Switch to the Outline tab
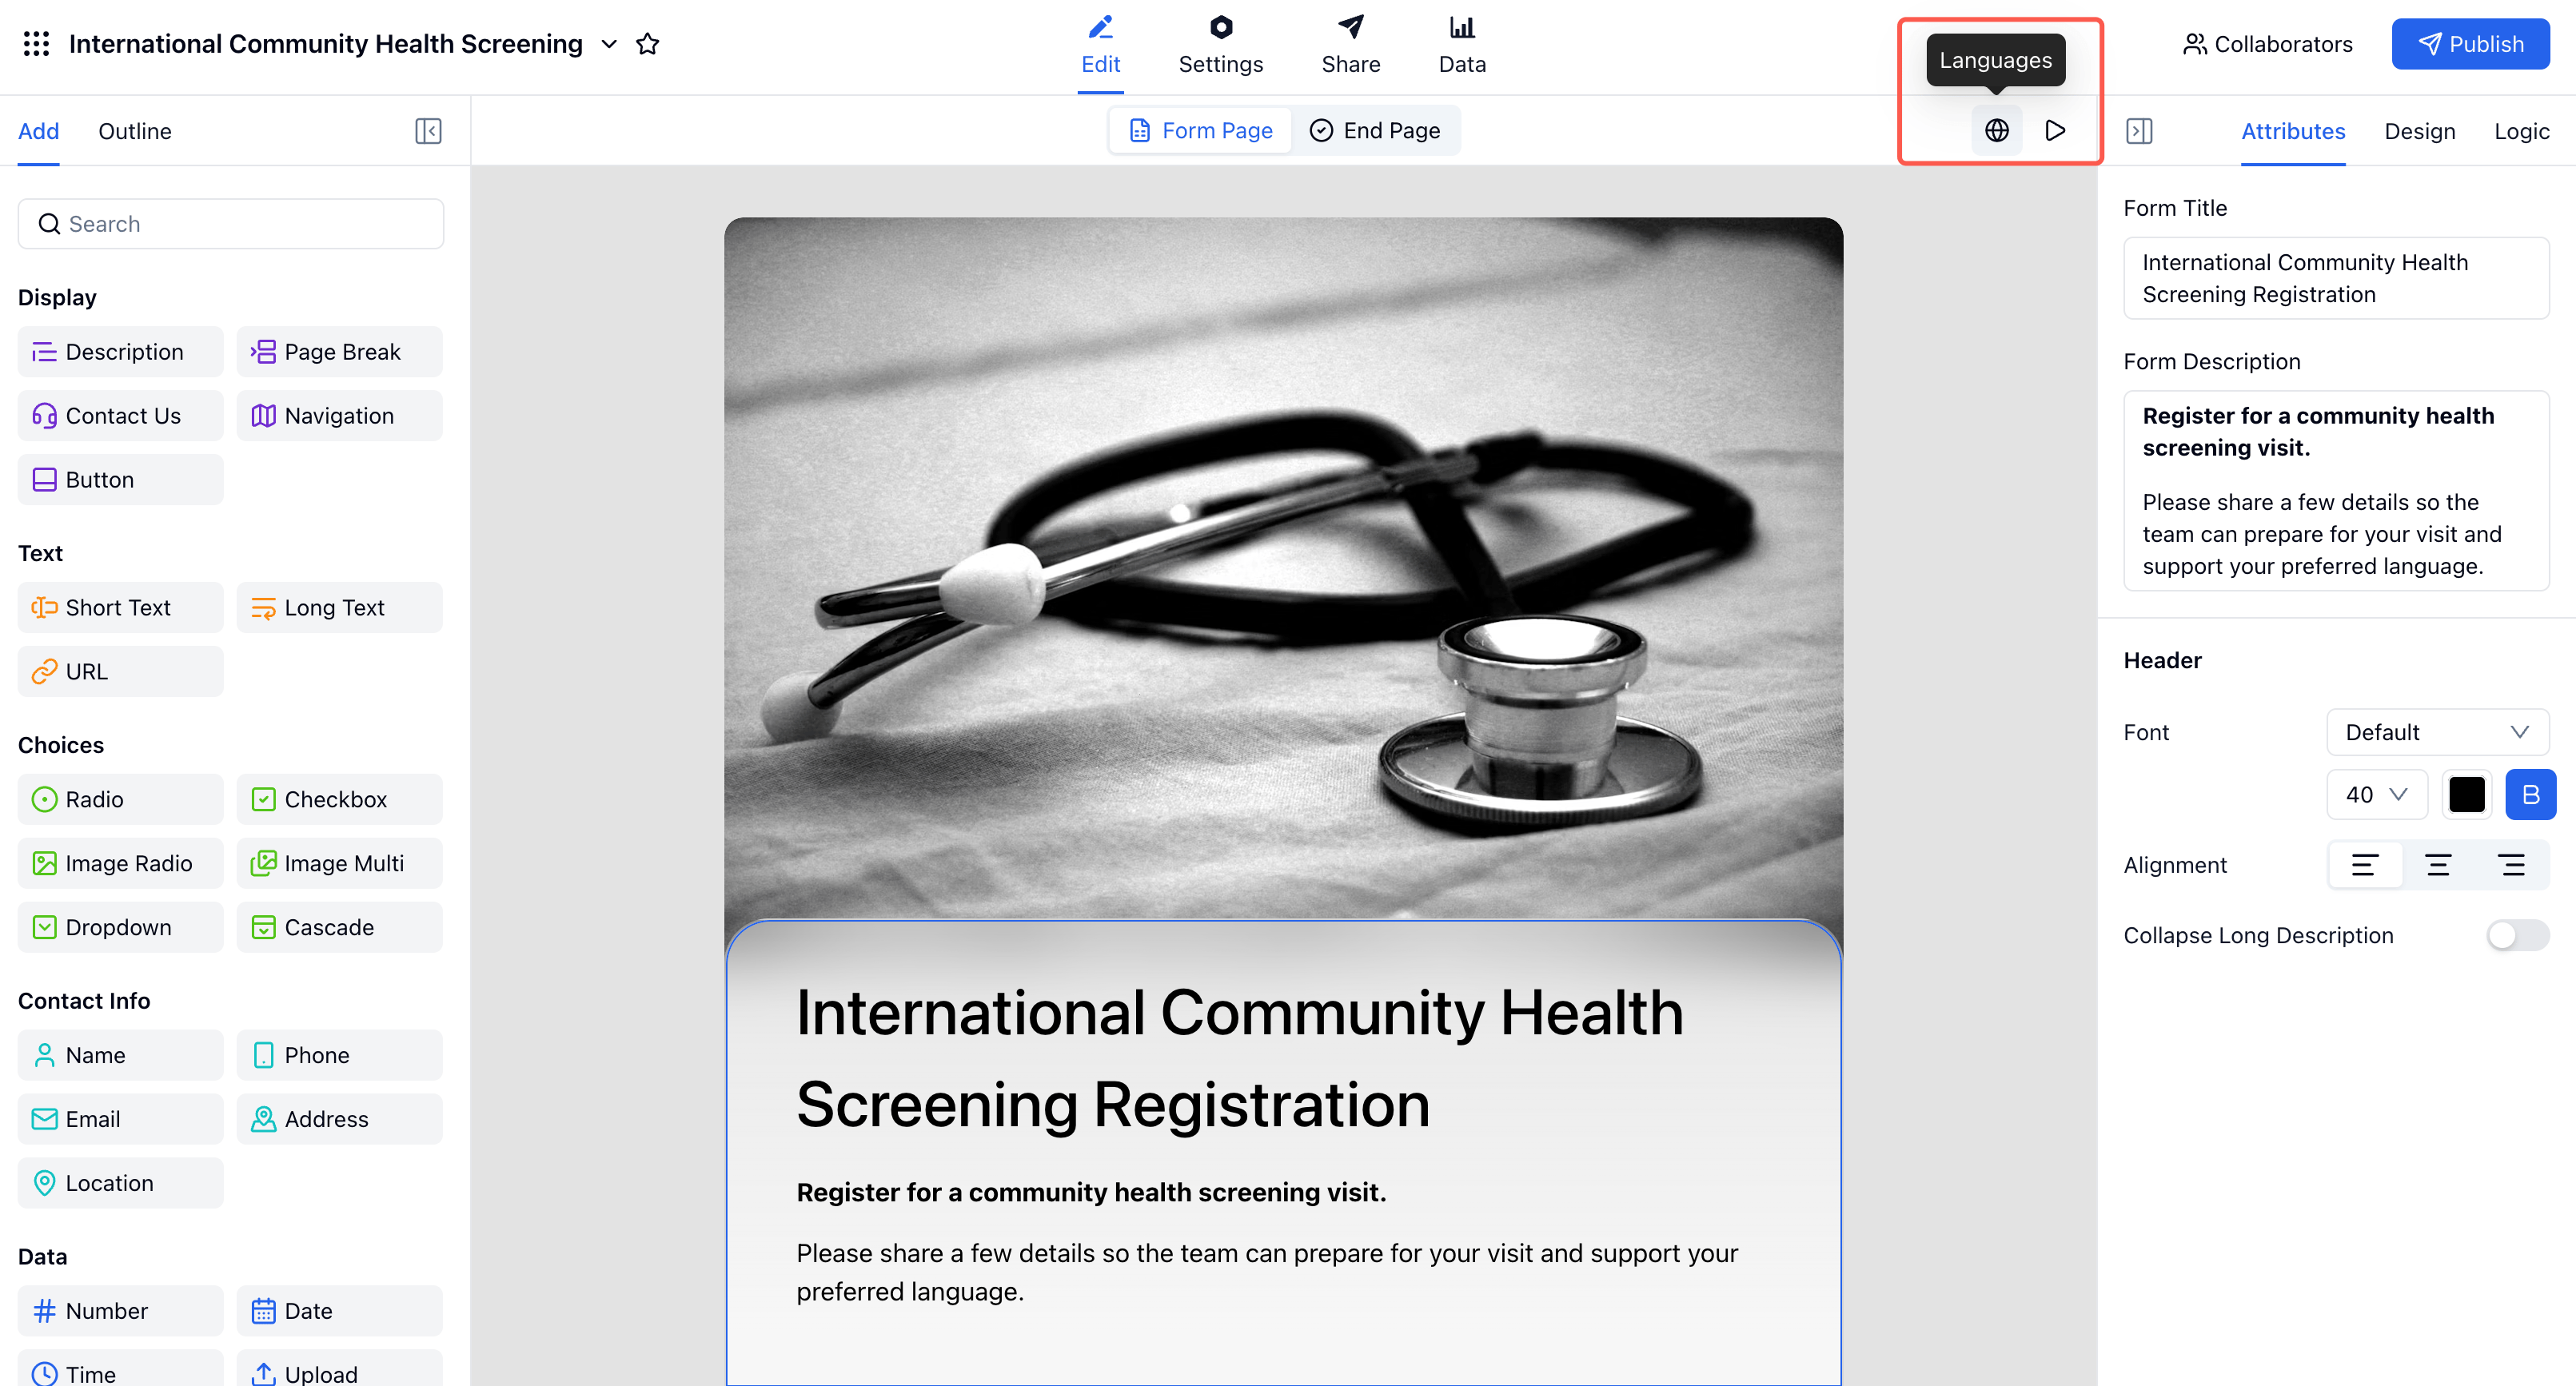 (135, 131)
